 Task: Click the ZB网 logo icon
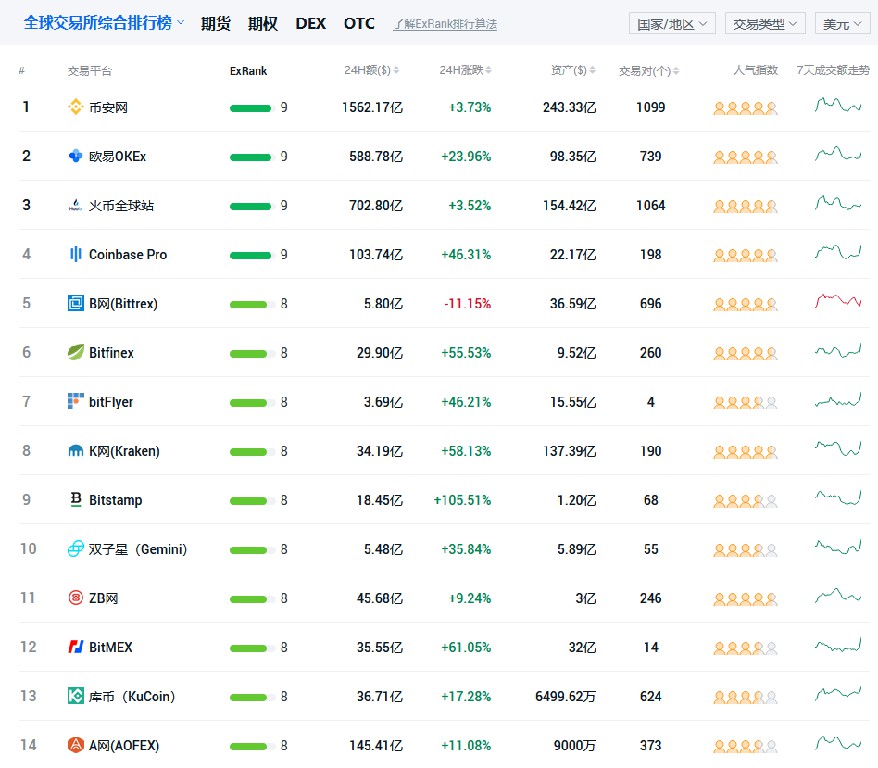click(76, 598)
